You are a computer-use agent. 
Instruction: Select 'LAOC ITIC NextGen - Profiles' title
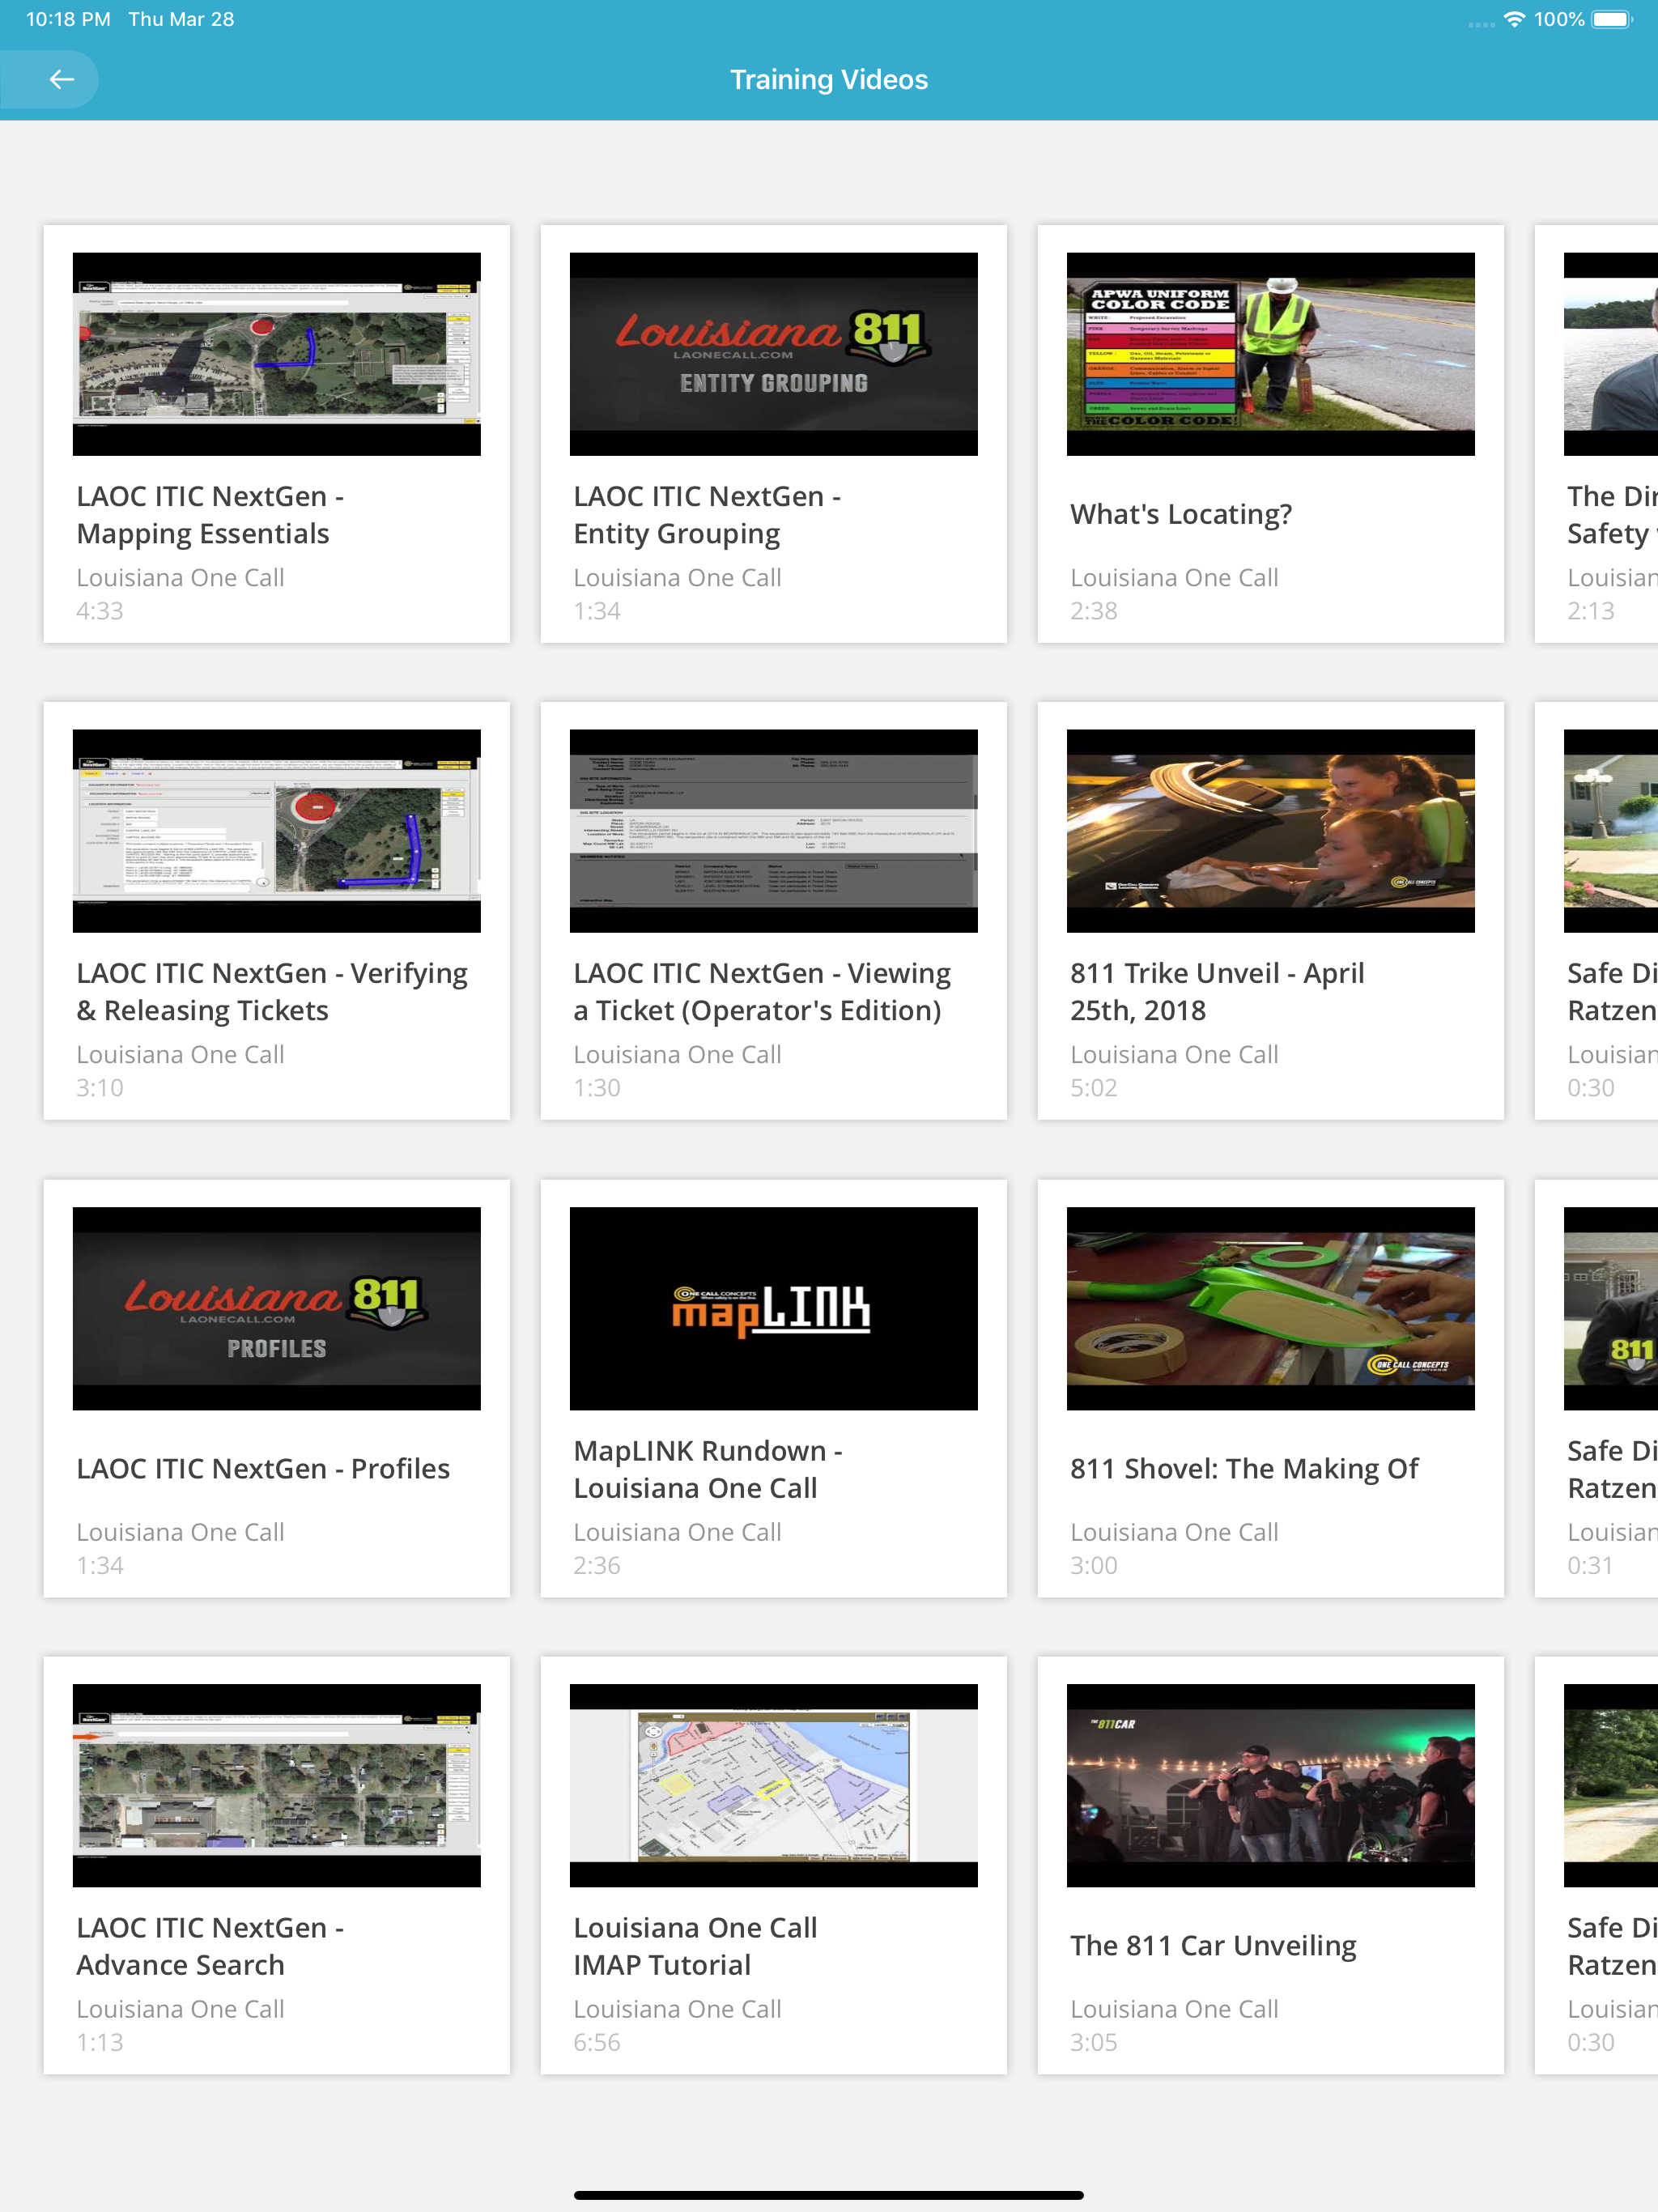point(263,1468)
